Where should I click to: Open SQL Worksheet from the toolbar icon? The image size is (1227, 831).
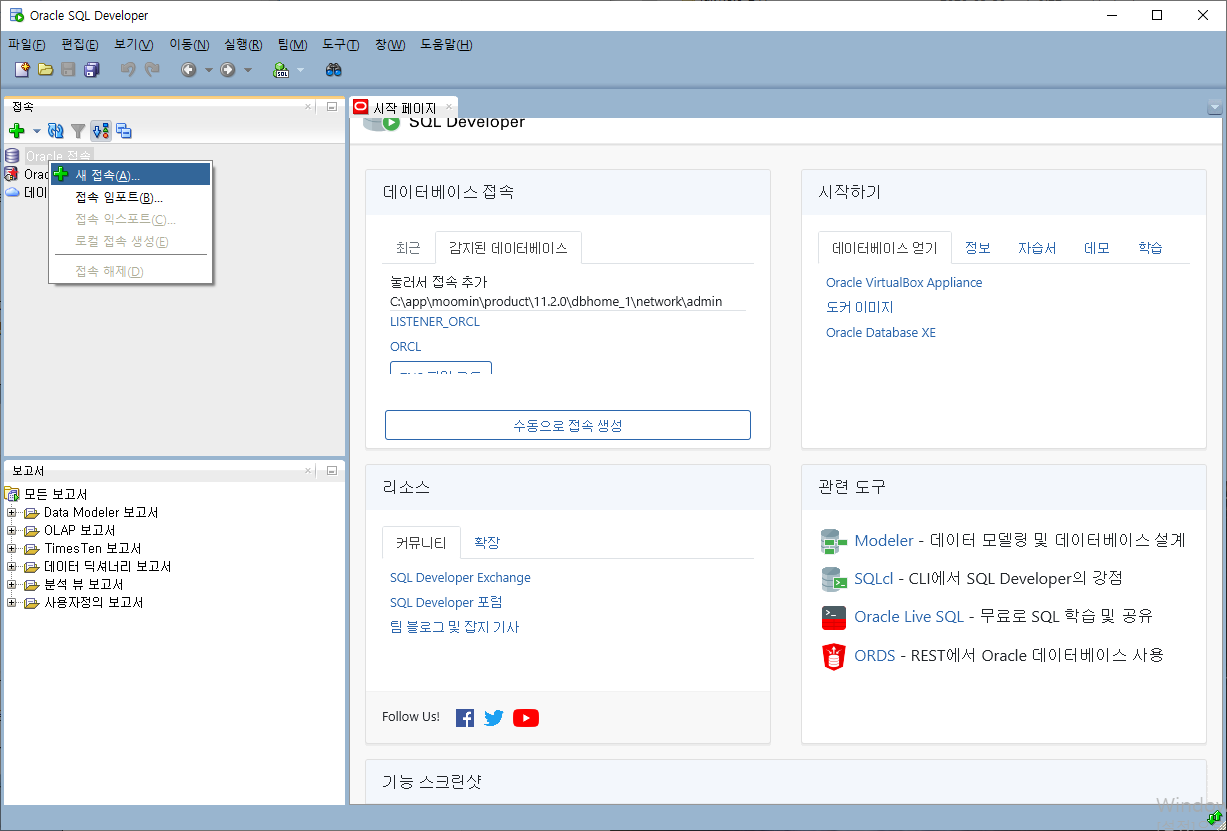(281, 70)
